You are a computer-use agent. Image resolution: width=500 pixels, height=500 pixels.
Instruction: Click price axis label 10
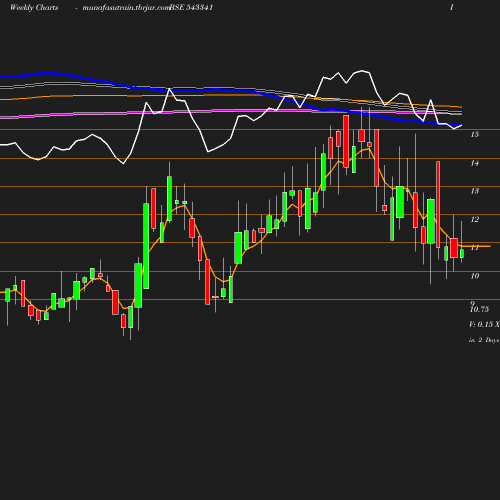pyautogui.click(x=475, y=276)
